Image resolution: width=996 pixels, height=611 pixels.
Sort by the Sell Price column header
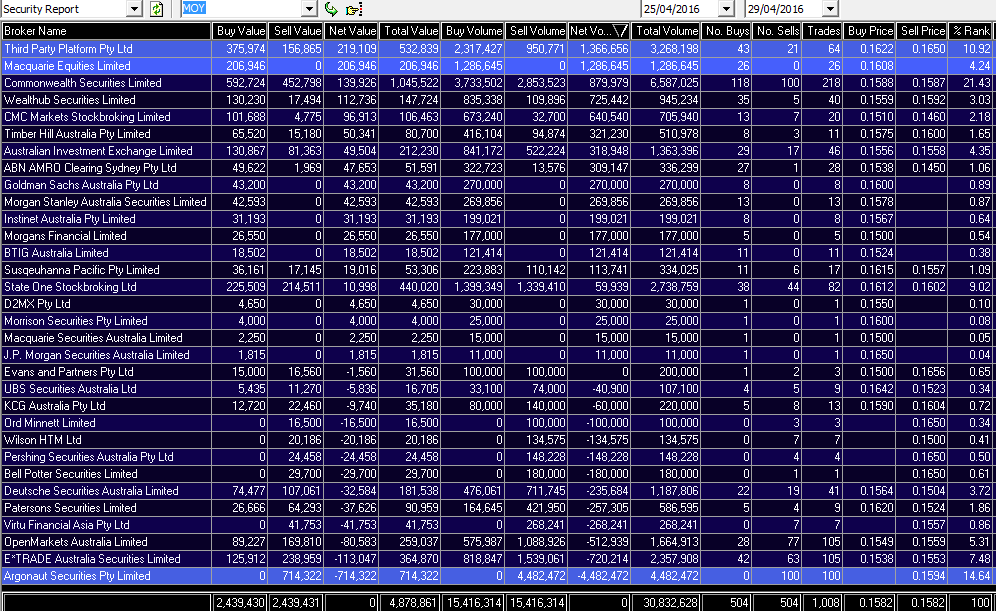[922, 31]
